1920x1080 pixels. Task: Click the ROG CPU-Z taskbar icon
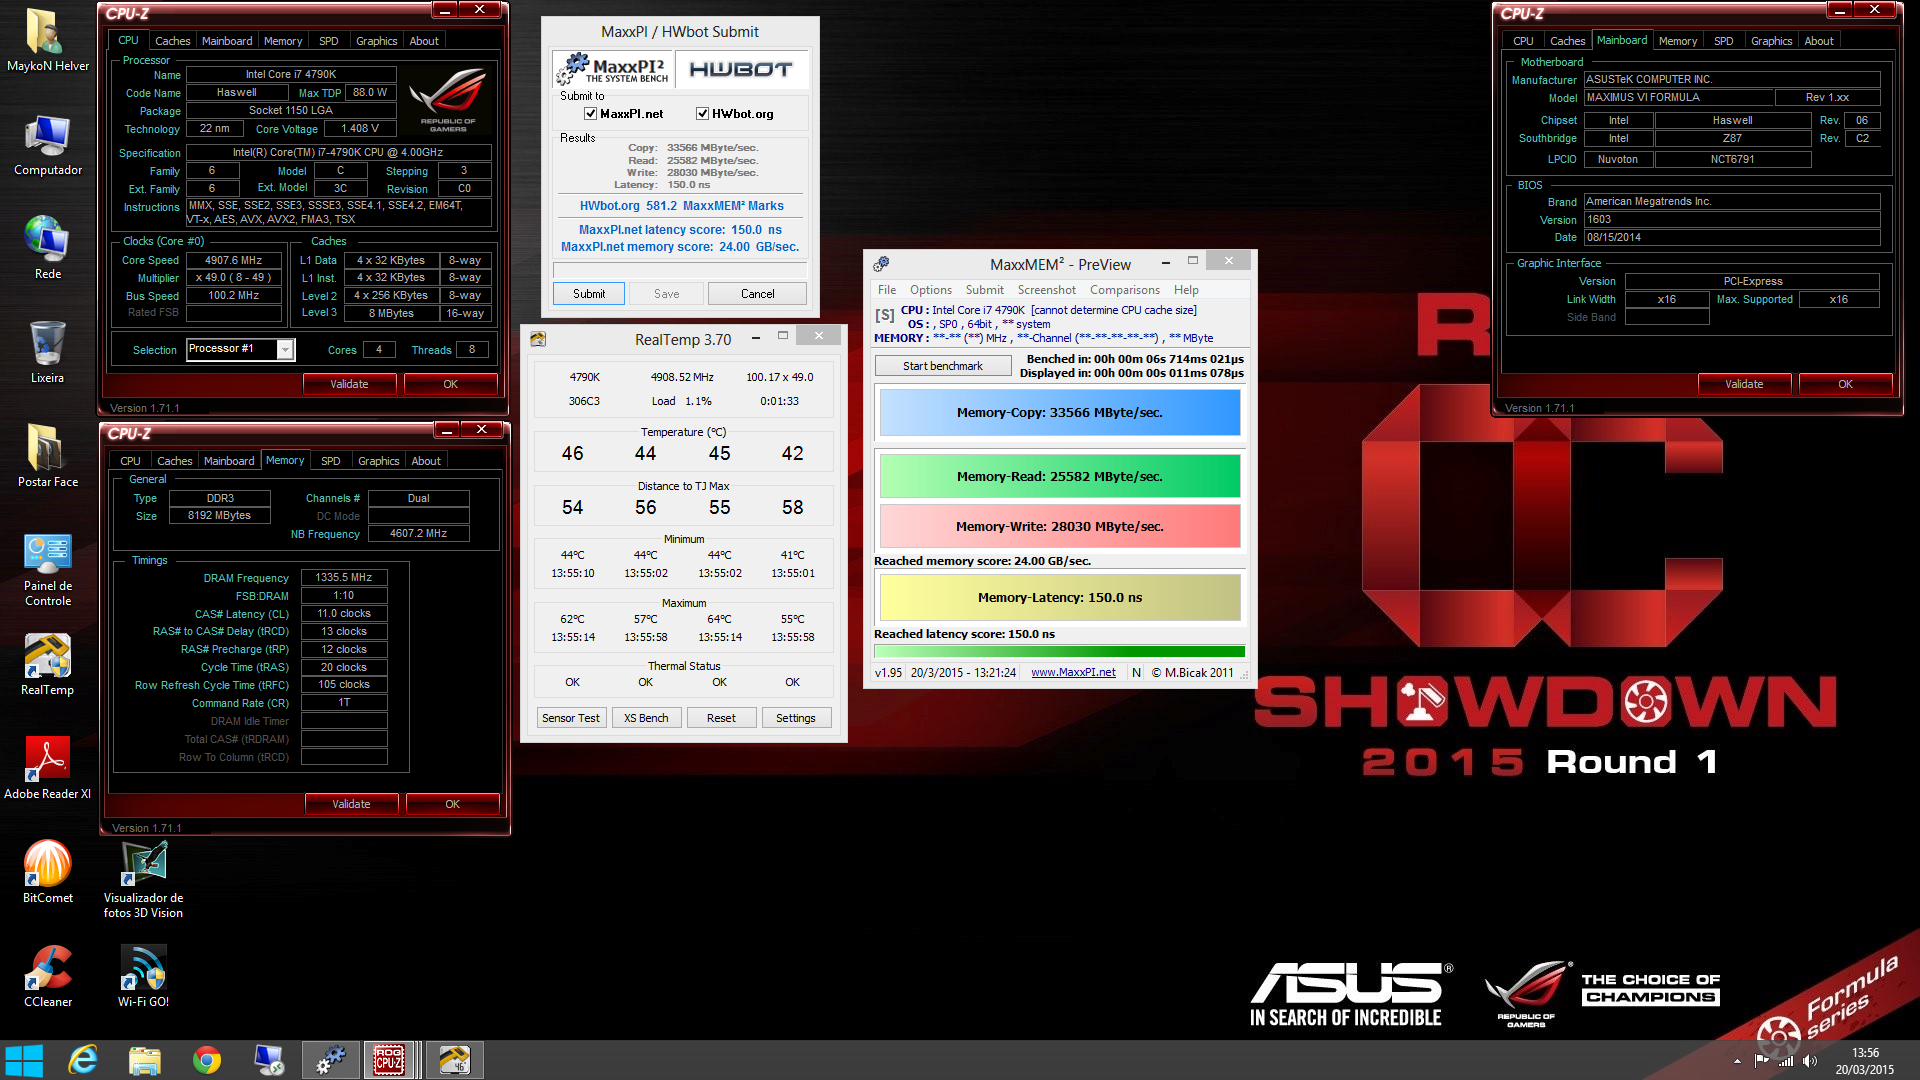[x=389, y=1060]
